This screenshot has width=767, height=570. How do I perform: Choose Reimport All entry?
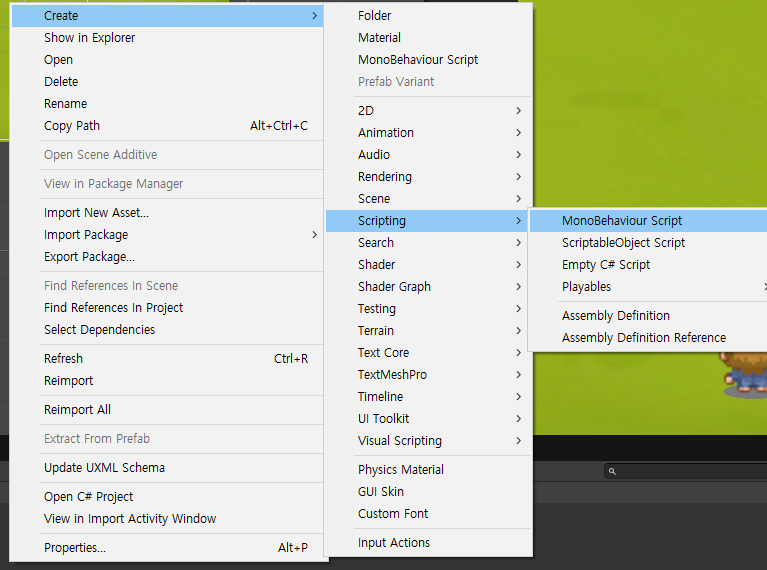pyautogui.click(x=167, y=410)
